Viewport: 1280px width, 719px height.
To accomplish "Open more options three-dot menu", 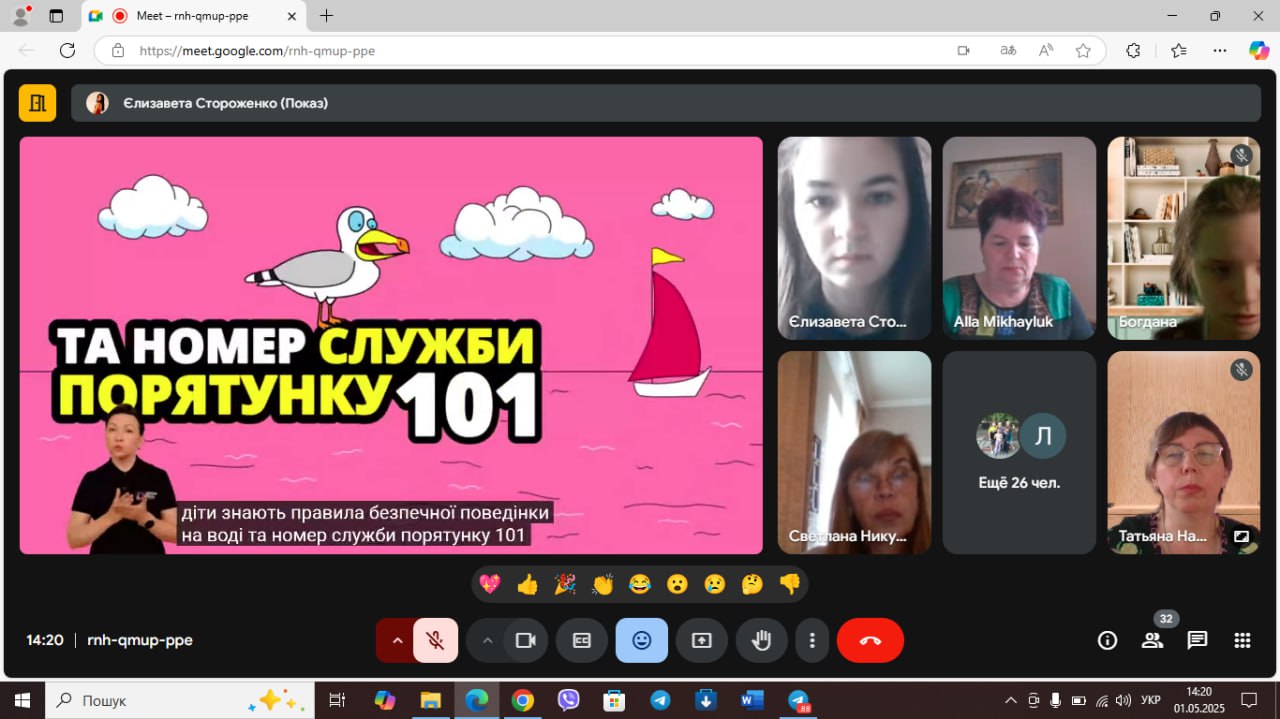I will click(813, 640).
